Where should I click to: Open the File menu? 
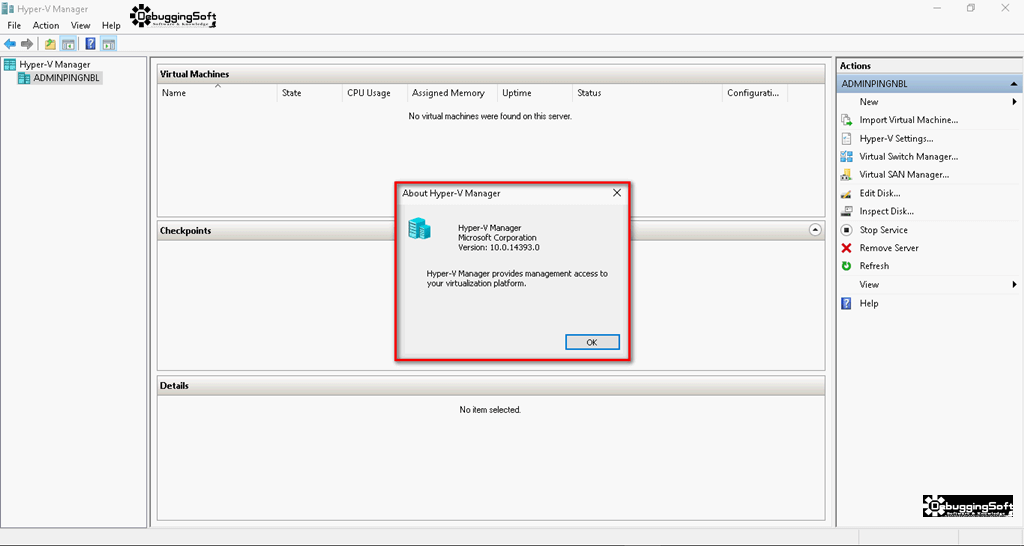[x=14, y=25]
